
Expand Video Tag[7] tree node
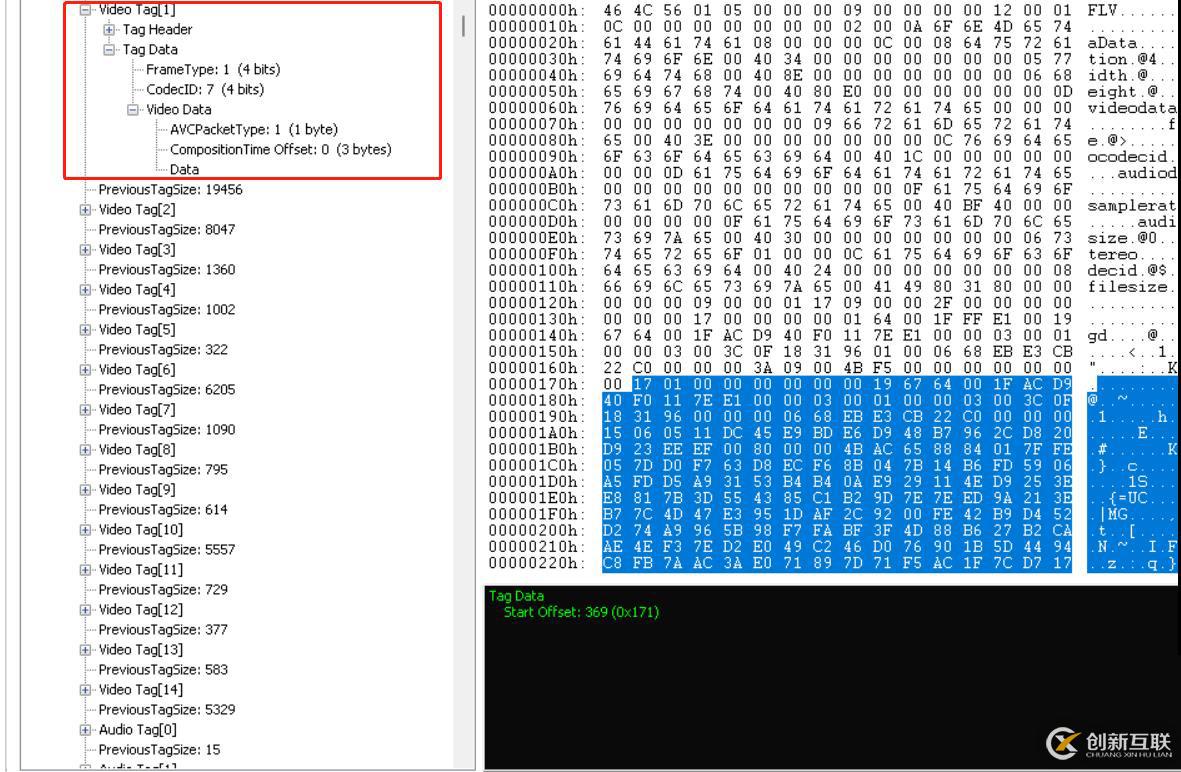point(86,409)
